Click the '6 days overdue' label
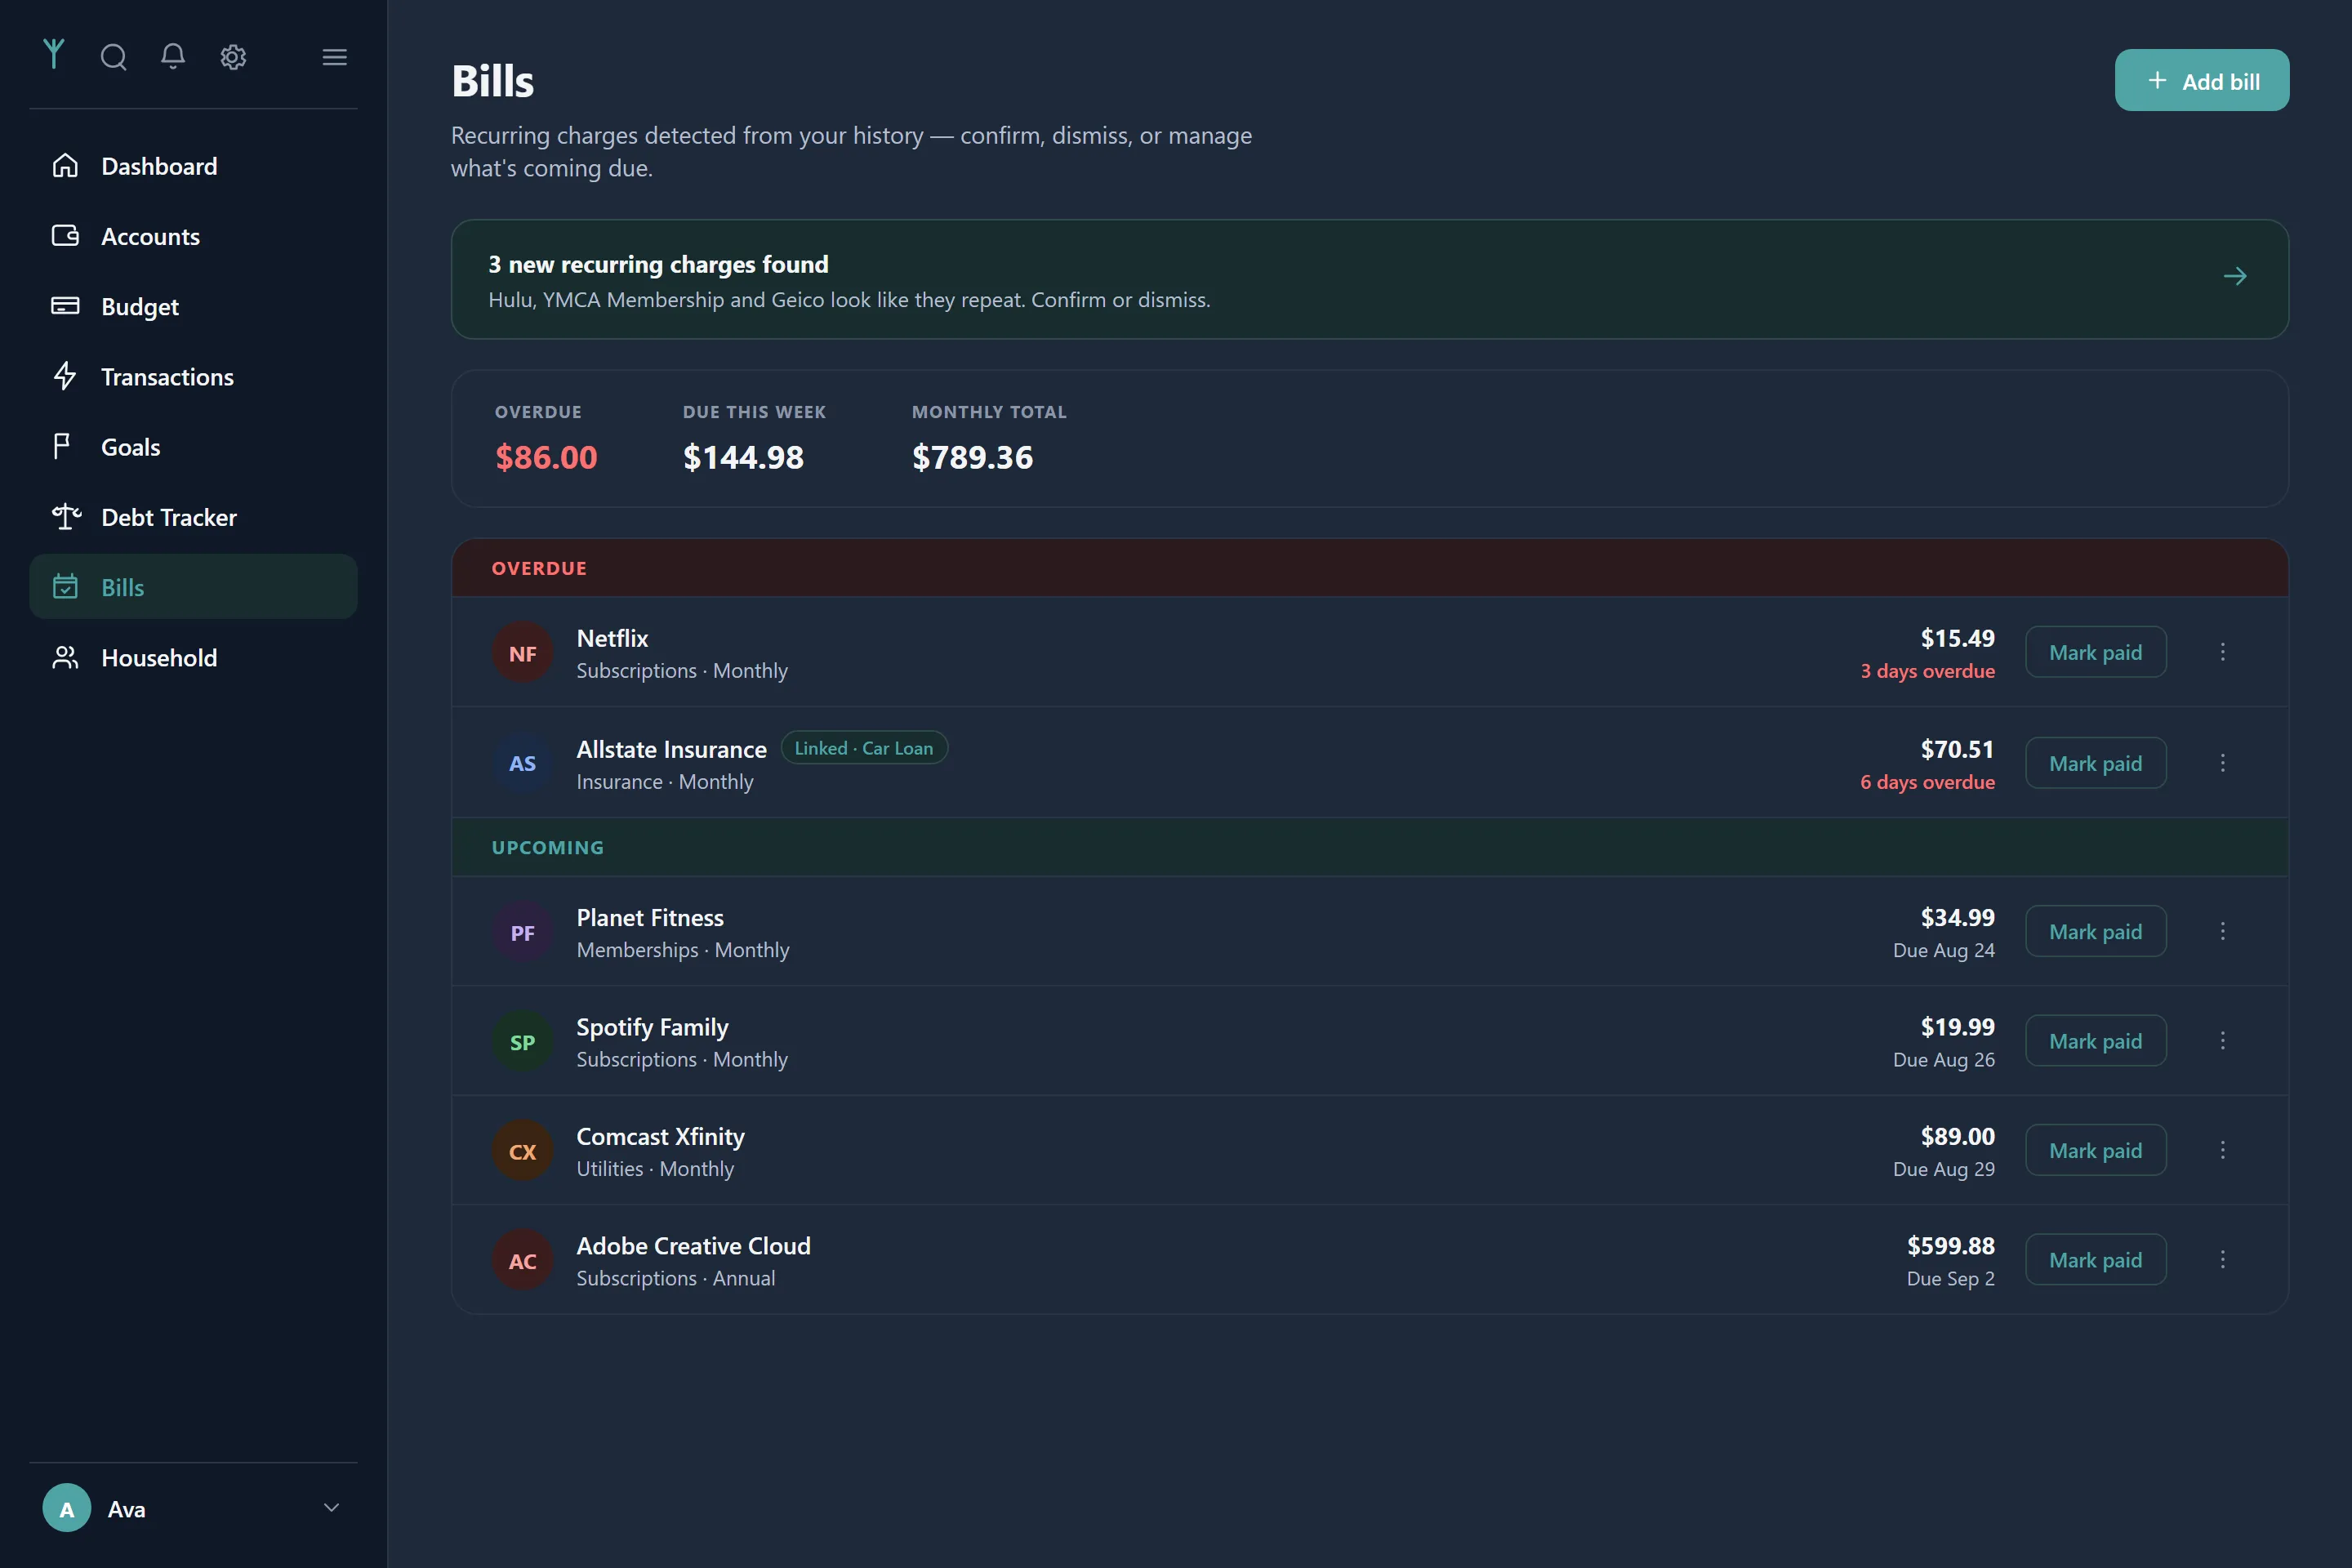Viewport: 2352px width, 1568px height. click(1927, 782)
